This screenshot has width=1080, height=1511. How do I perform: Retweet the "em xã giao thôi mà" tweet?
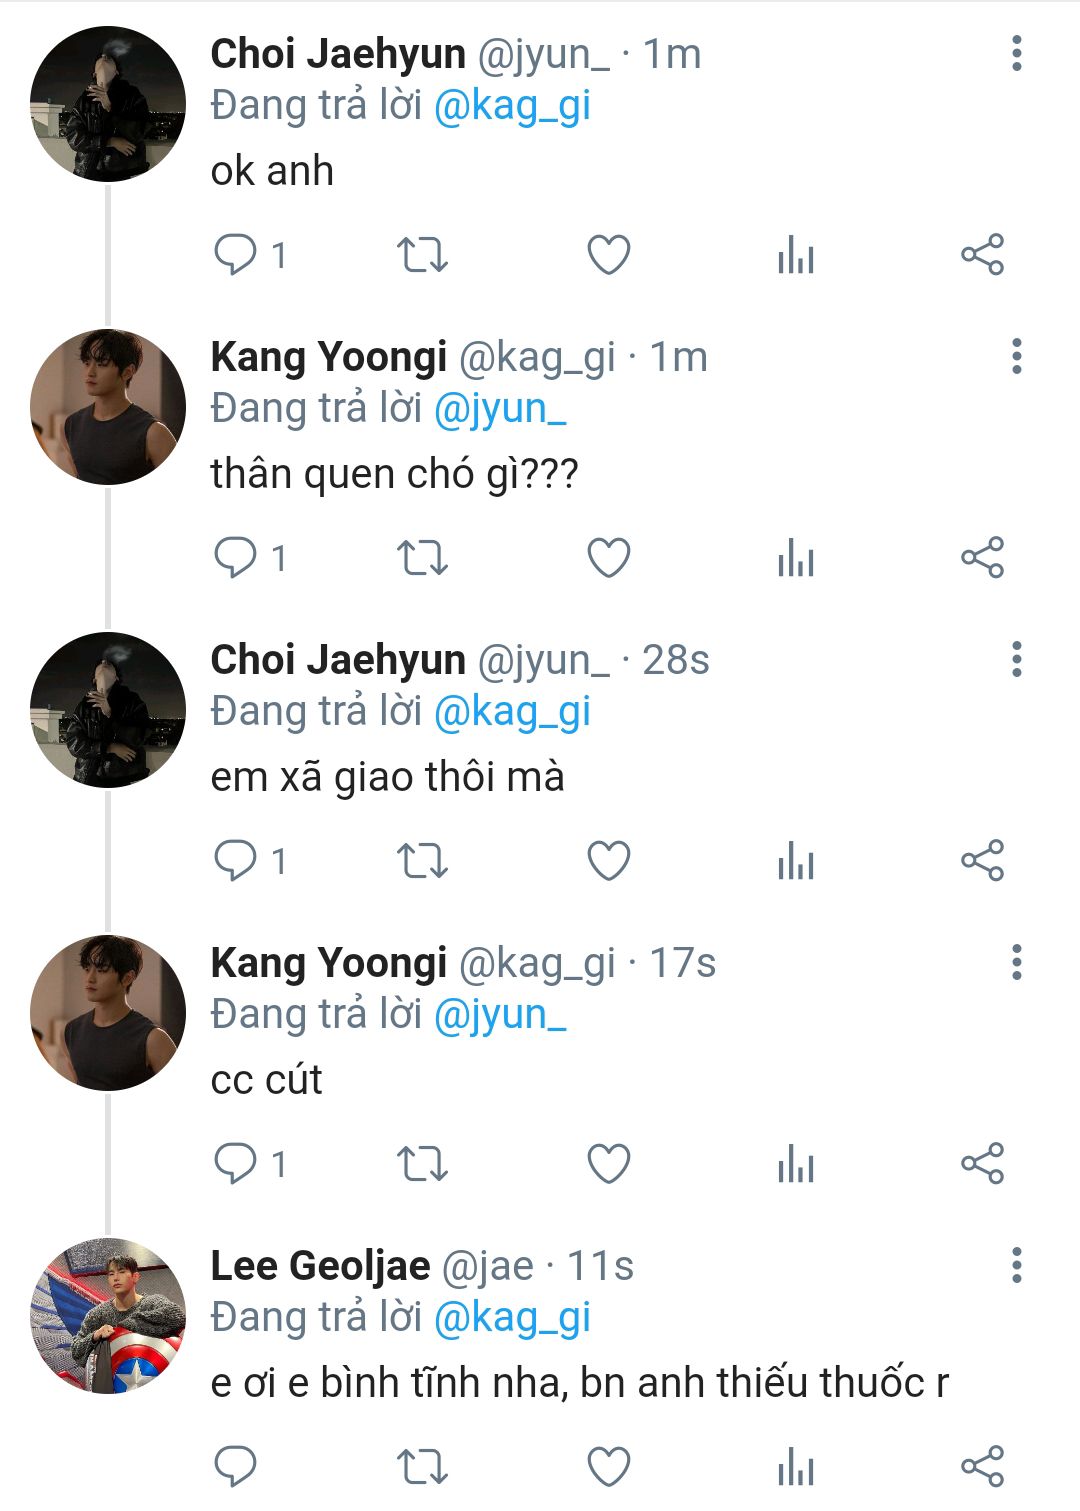tap(422, 861)
